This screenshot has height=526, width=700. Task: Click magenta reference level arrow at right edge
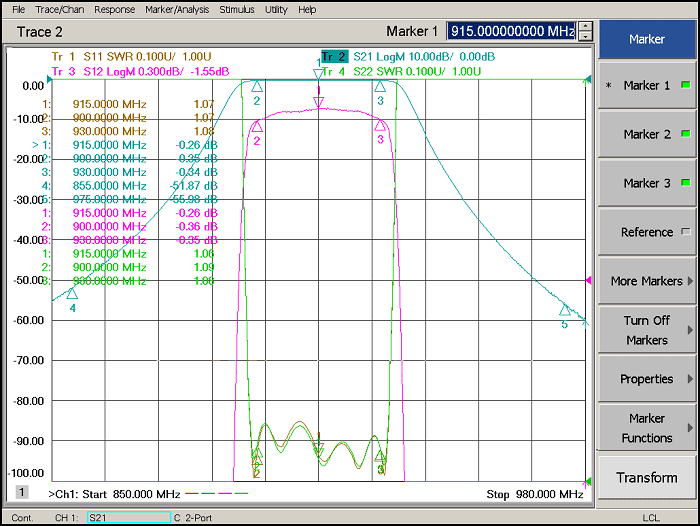[589, 280]
